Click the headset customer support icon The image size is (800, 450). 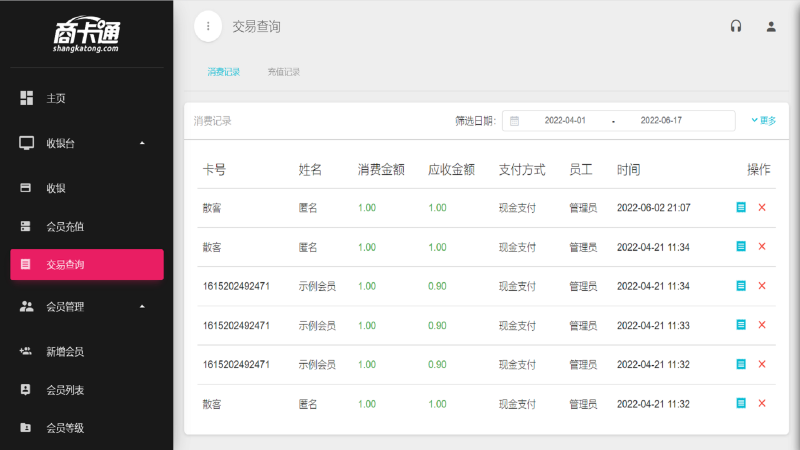tap(736, 26)
